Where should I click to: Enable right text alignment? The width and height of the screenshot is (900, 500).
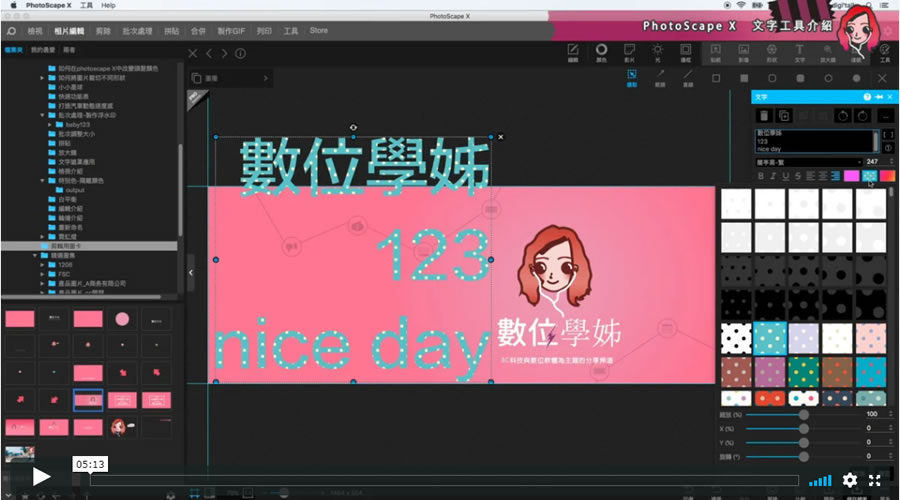[x=834, y=176]
